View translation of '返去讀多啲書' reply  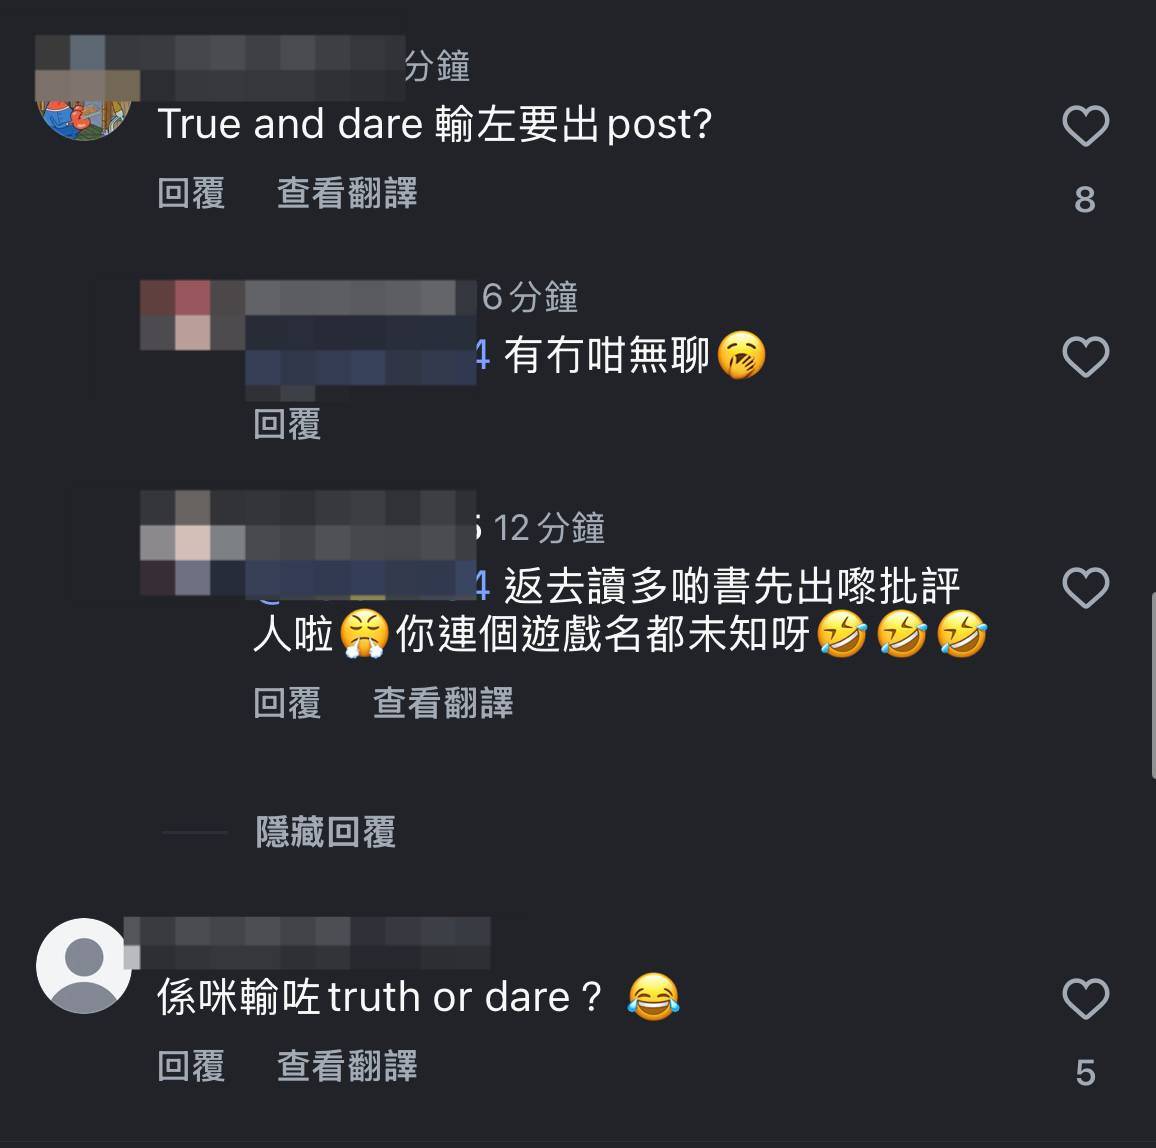click(443, 703)
